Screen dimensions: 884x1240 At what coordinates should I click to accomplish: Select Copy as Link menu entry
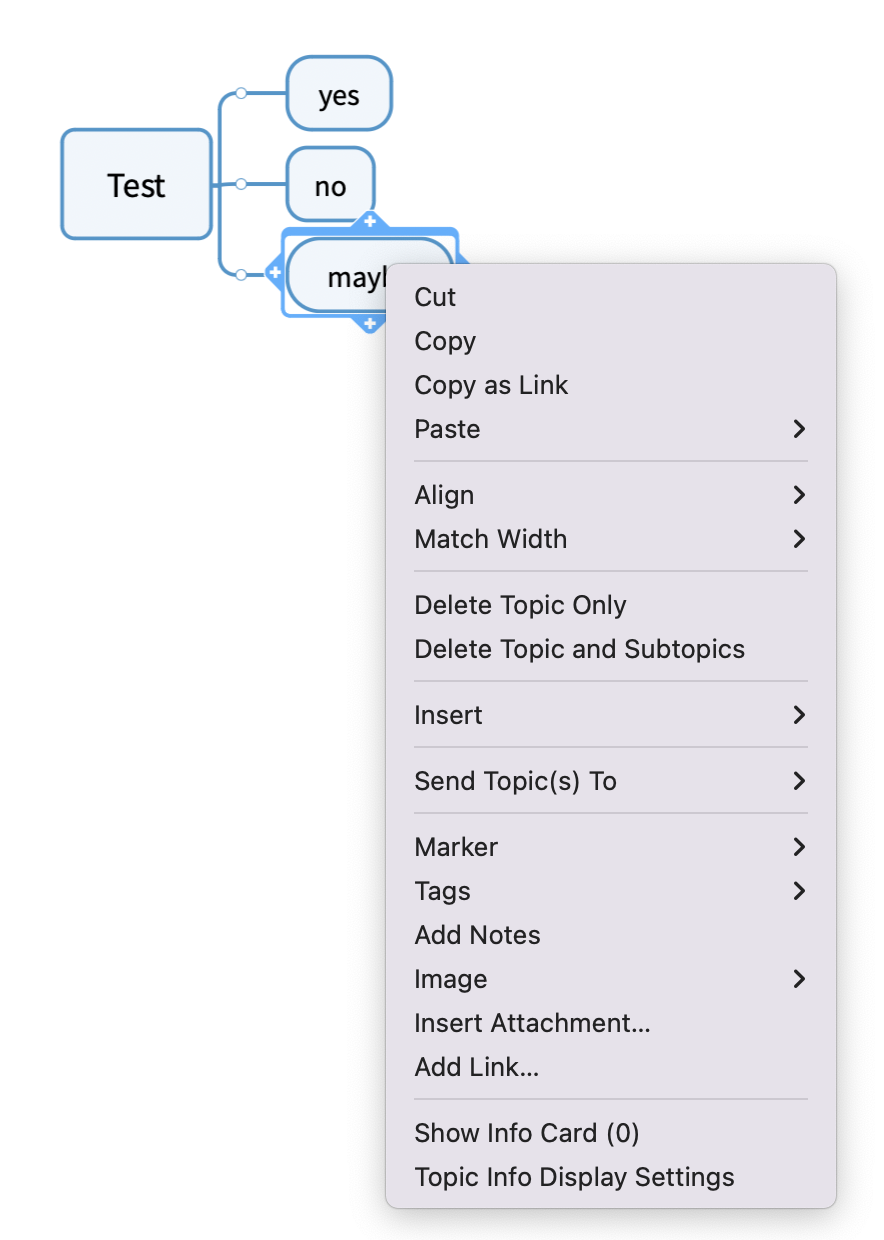pos(491,385)
